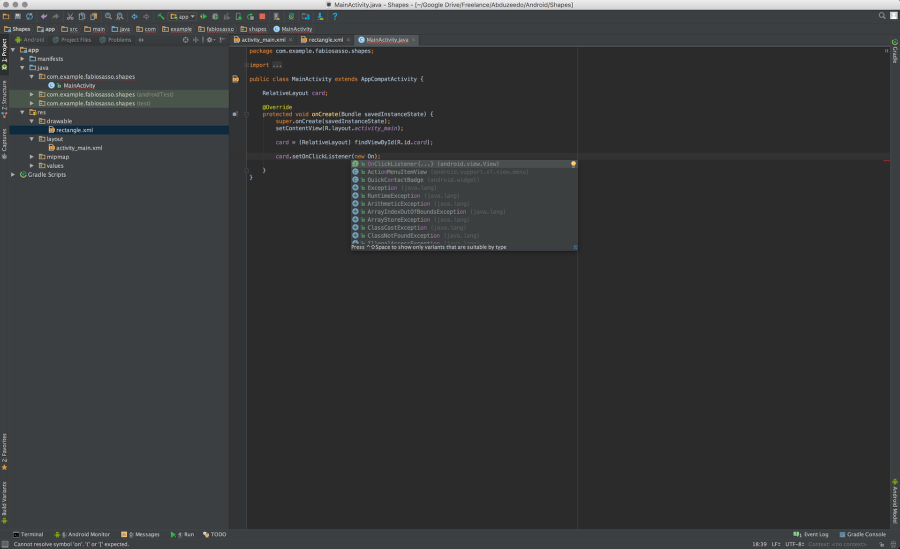900x549 pixels.
Task: Choose ClassCastException completion suggestion
Action: [x=464, y=227]
